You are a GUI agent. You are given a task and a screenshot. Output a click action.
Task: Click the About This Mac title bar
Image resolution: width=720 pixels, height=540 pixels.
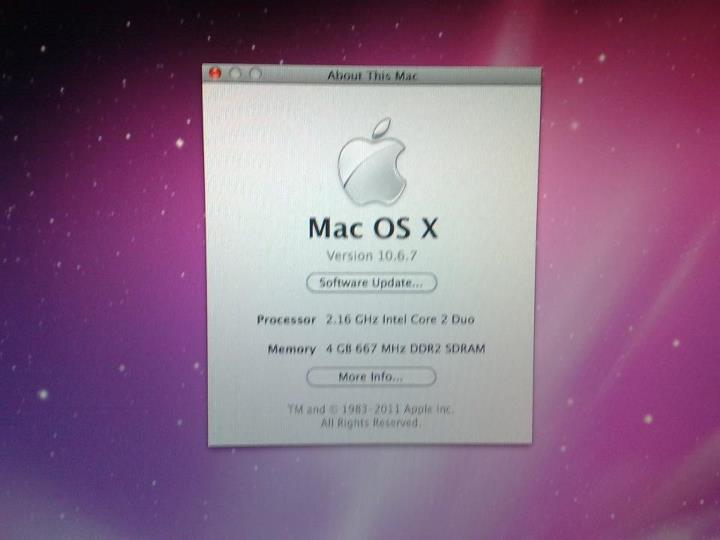[372, 75]
